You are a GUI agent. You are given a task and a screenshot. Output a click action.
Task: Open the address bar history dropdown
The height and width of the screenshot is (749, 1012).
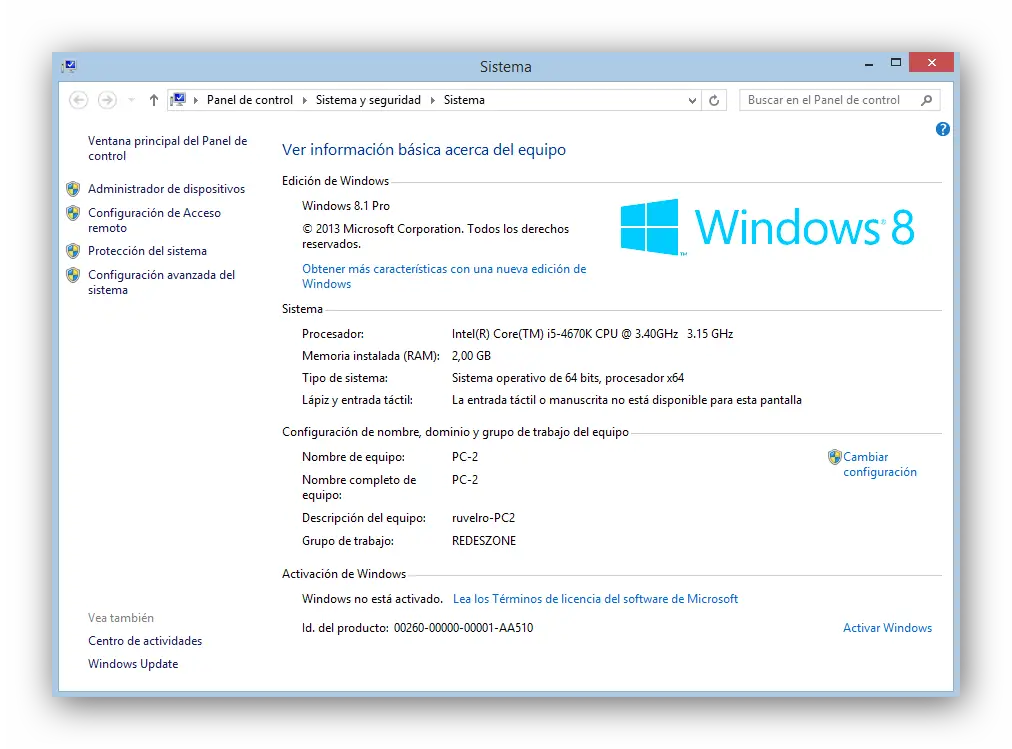(692, 101)
